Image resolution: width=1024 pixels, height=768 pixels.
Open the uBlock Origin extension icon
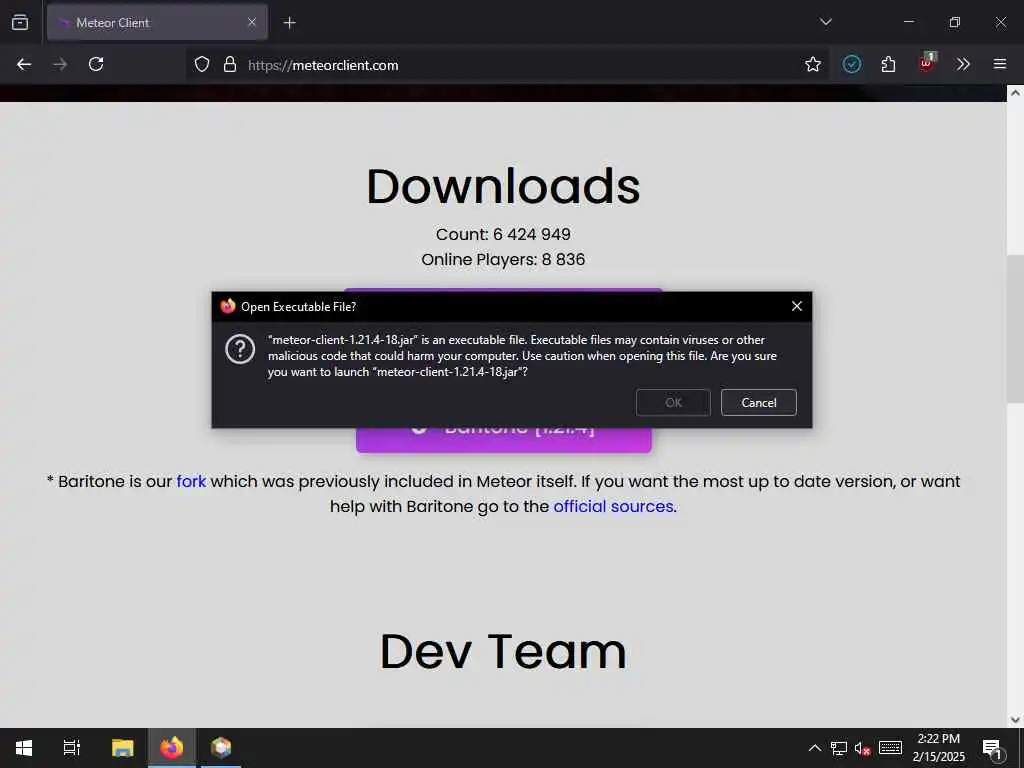coord(927,63)
